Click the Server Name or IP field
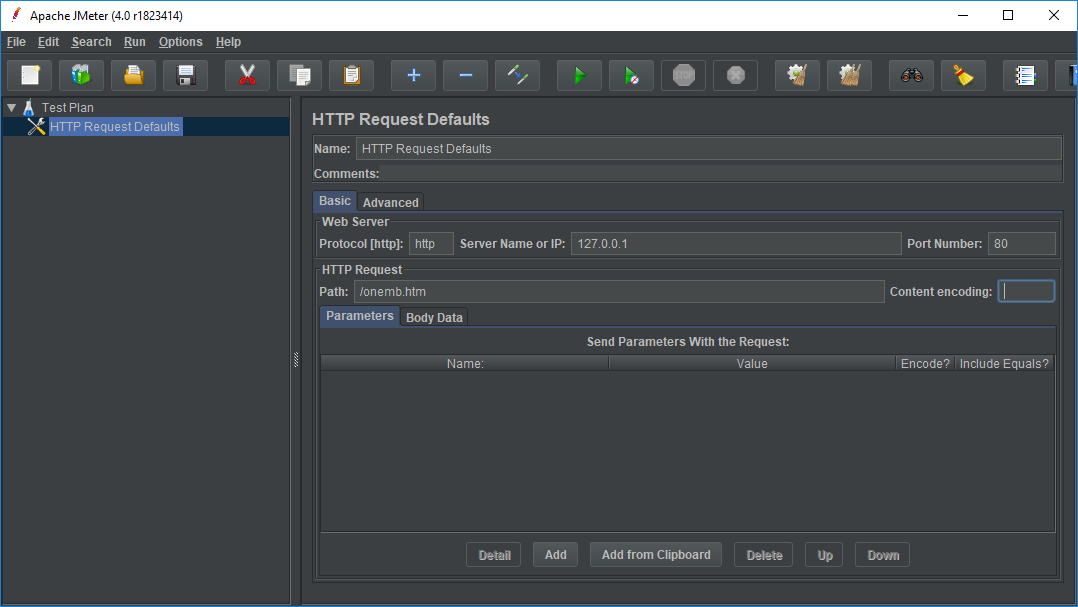Image resolution: width=1078 pixels, height=607 pixels. click(x=735, y=244)
